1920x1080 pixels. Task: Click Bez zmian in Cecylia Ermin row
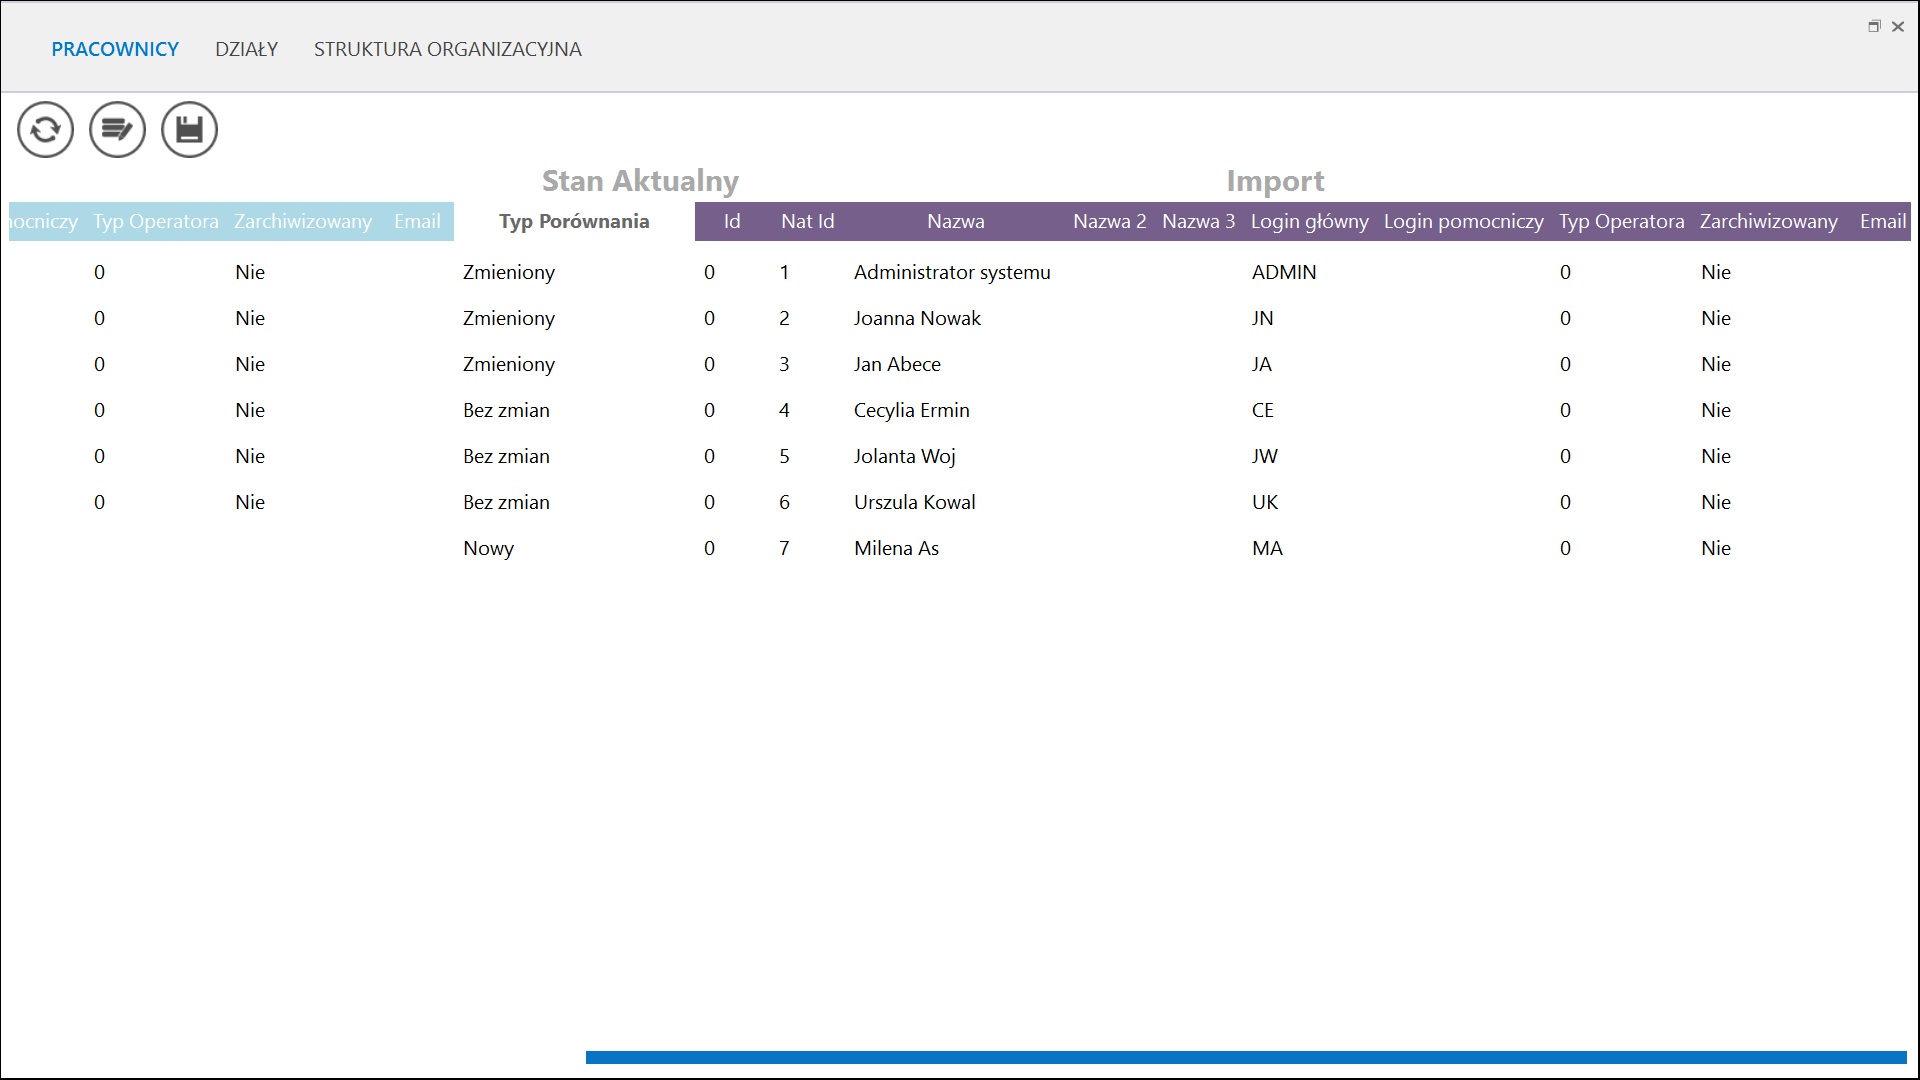[506, 410]
